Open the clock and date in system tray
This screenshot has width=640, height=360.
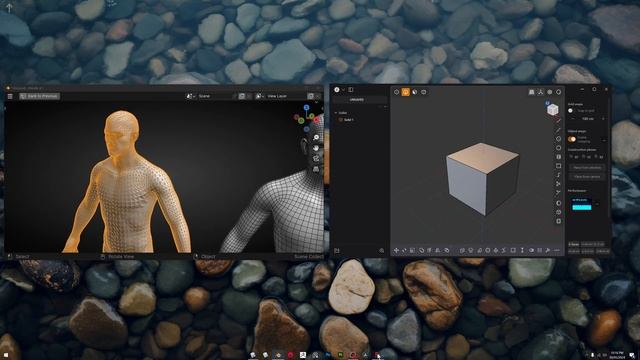coord(617,355)
